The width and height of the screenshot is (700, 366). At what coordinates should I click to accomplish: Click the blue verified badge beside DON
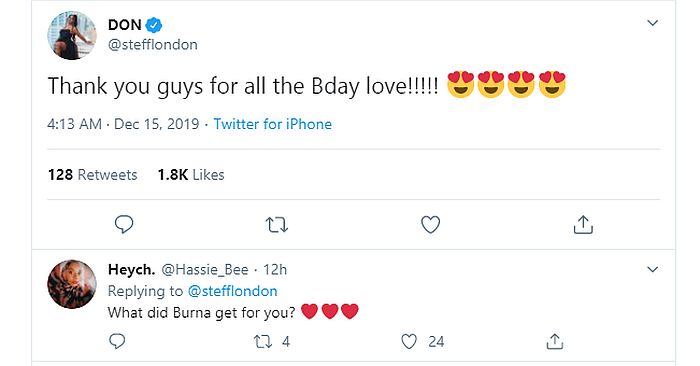pos(154,25)
